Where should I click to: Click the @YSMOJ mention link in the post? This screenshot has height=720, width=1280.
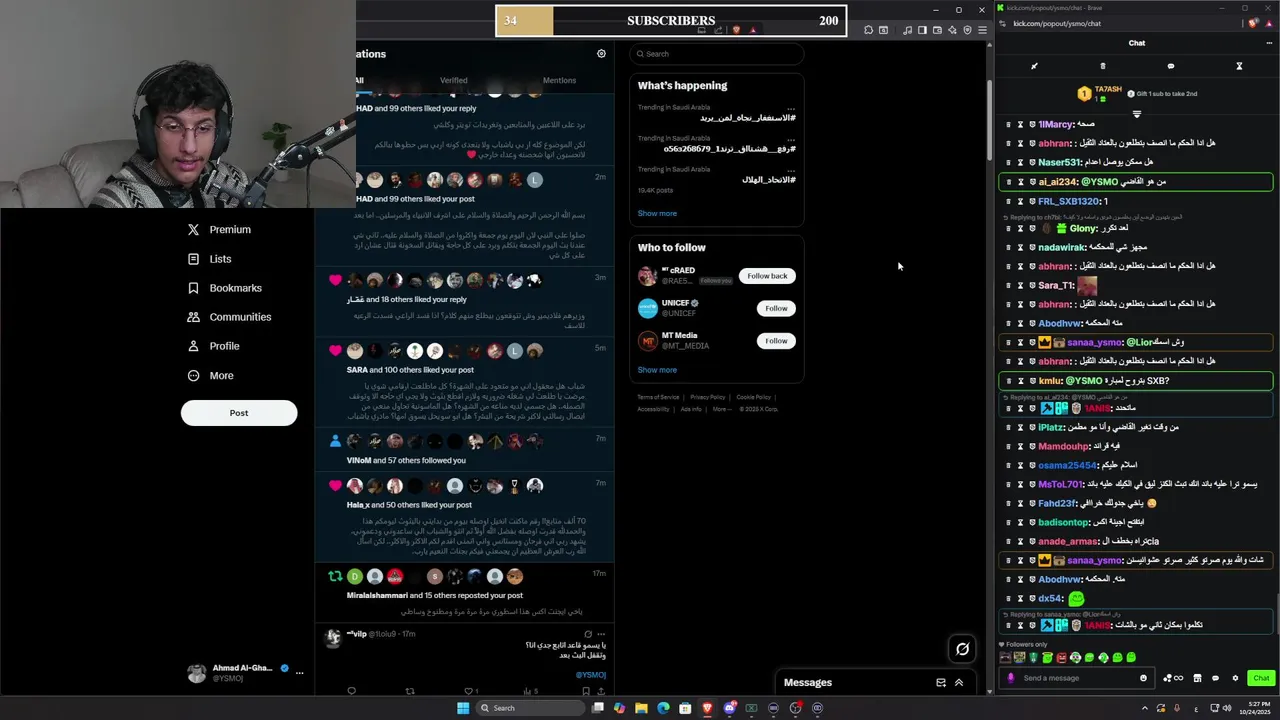[x=590, y=675]
